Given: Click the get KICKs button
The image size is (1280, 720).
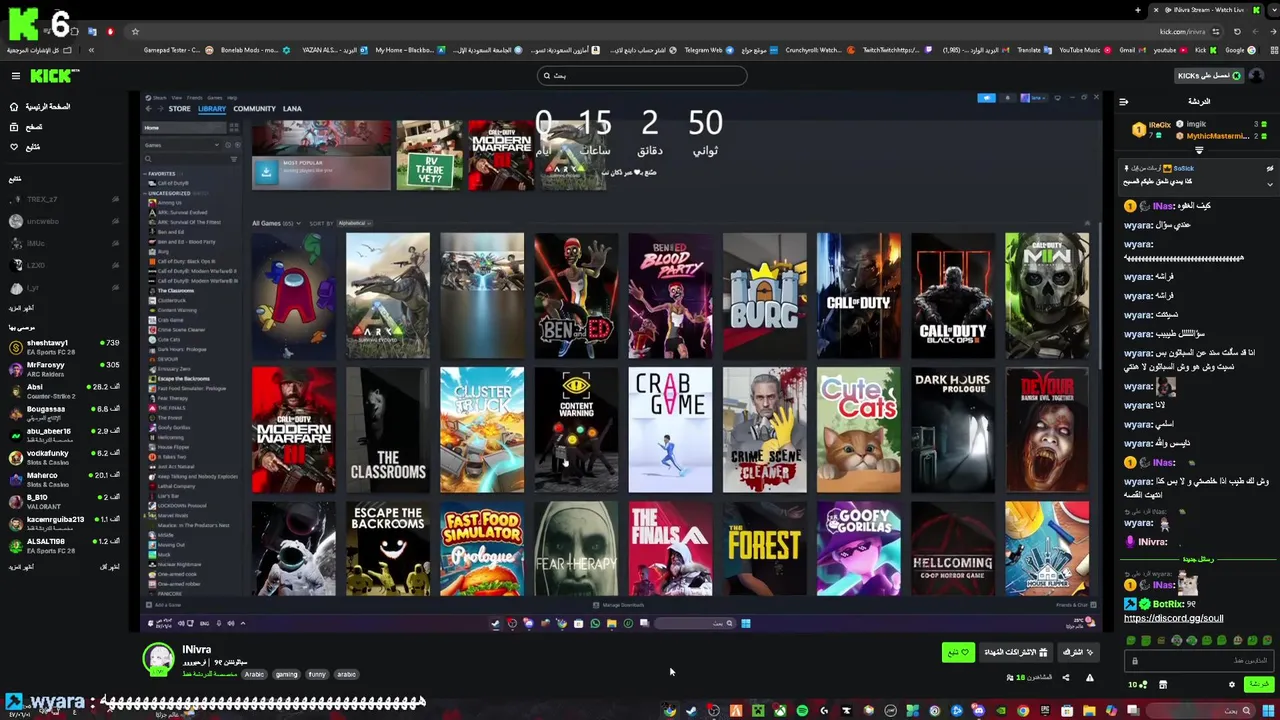Looking at the screenshot, I should pyautogui.click(x=1209, y=76).
